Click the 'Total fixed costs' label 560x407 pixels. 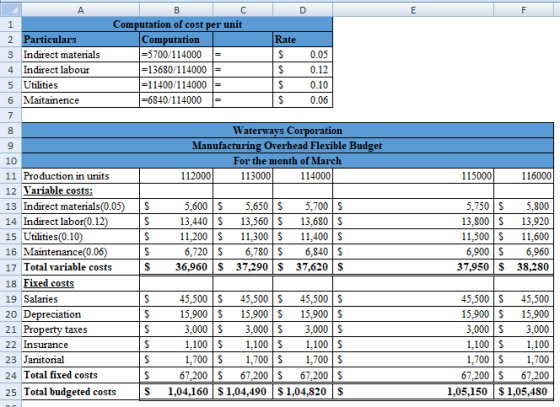coord(81,375)
